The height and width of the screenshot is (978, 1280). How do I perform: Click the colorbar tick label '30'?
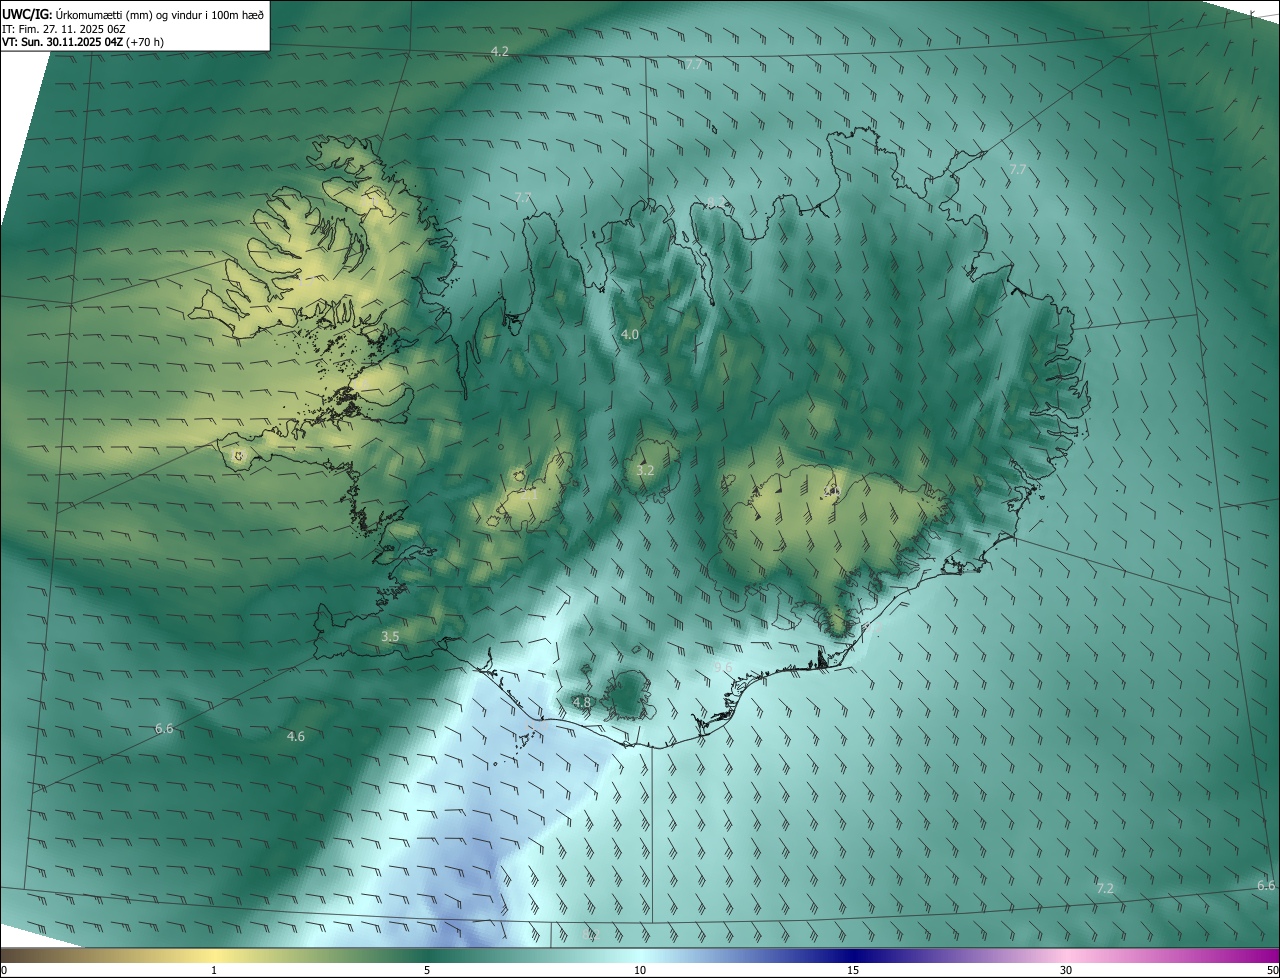(x=1066, y=970)
